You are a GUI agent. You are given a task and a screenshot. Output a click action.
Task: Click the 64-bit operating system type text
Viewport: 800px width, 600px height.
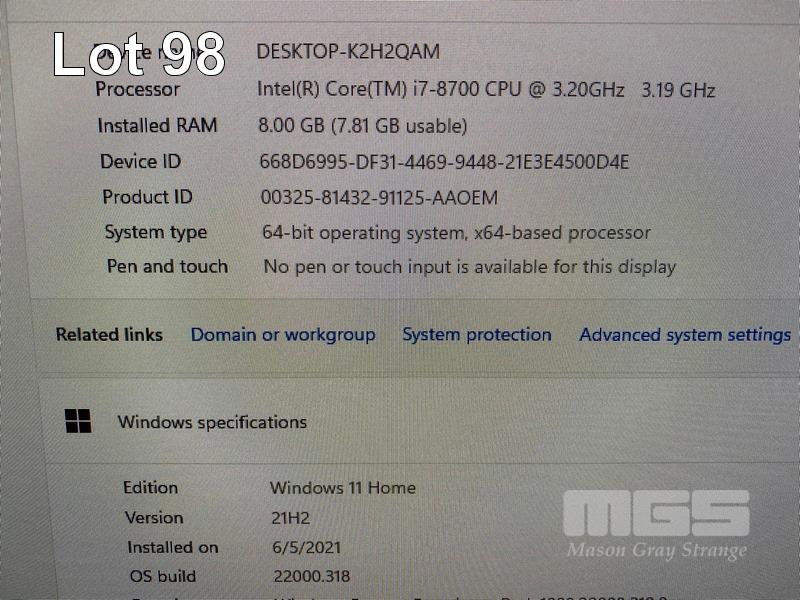(456, 233)
